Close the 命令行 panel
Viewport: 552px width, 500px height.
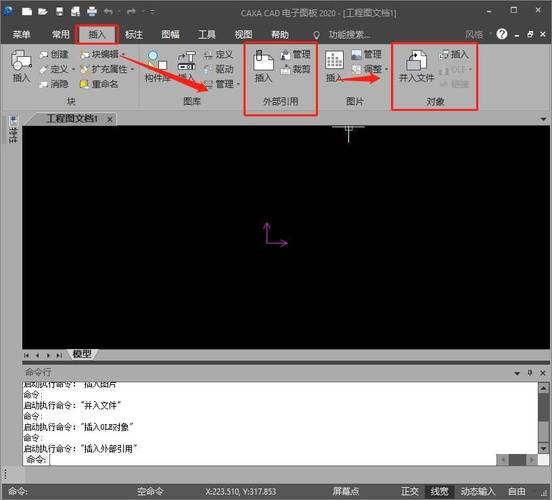click(543, 373)
